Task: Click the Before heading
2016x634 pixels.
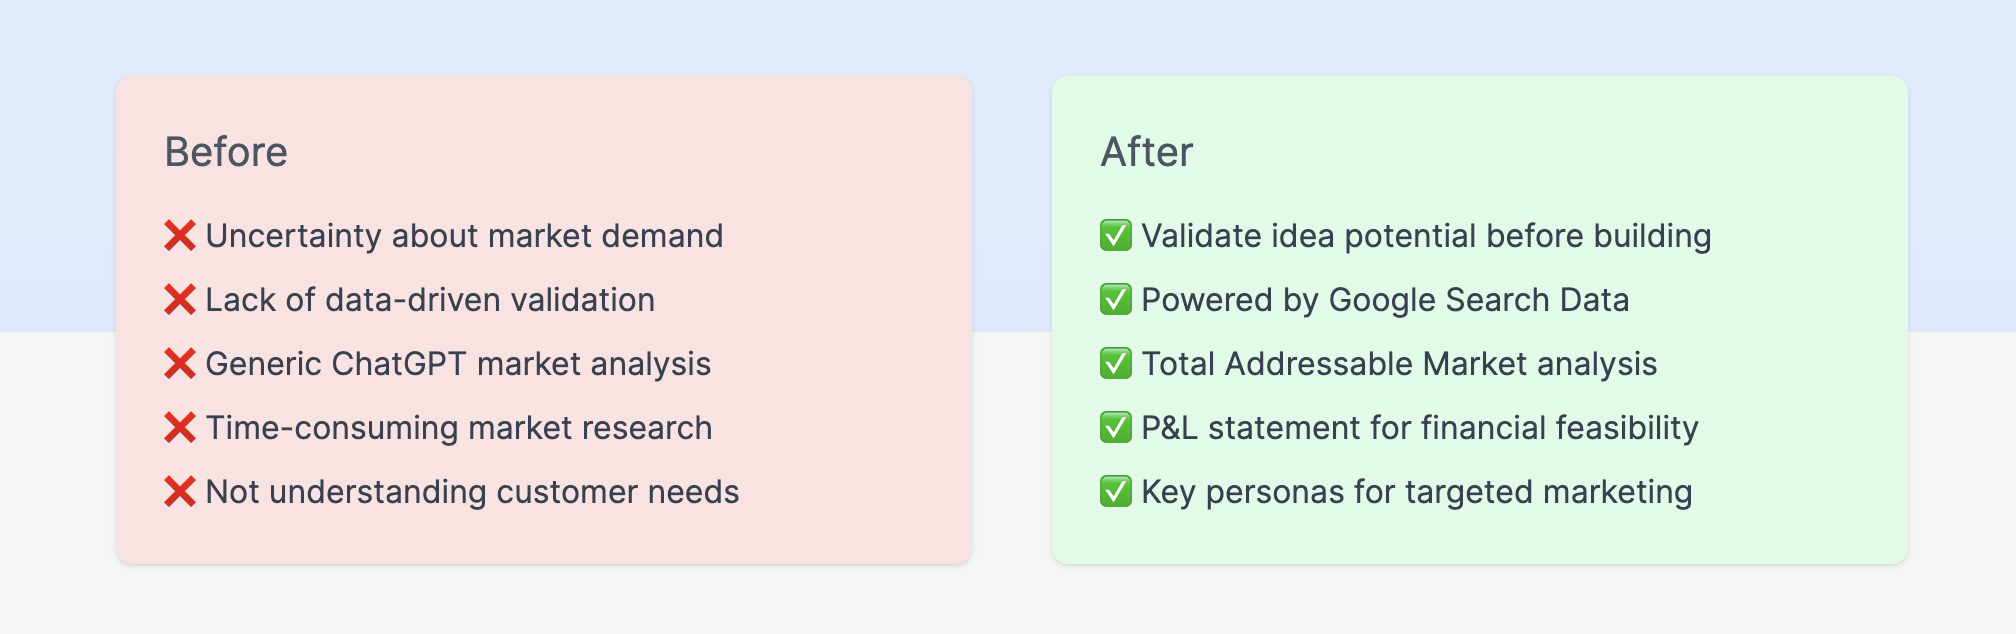Action: point(226,152)
